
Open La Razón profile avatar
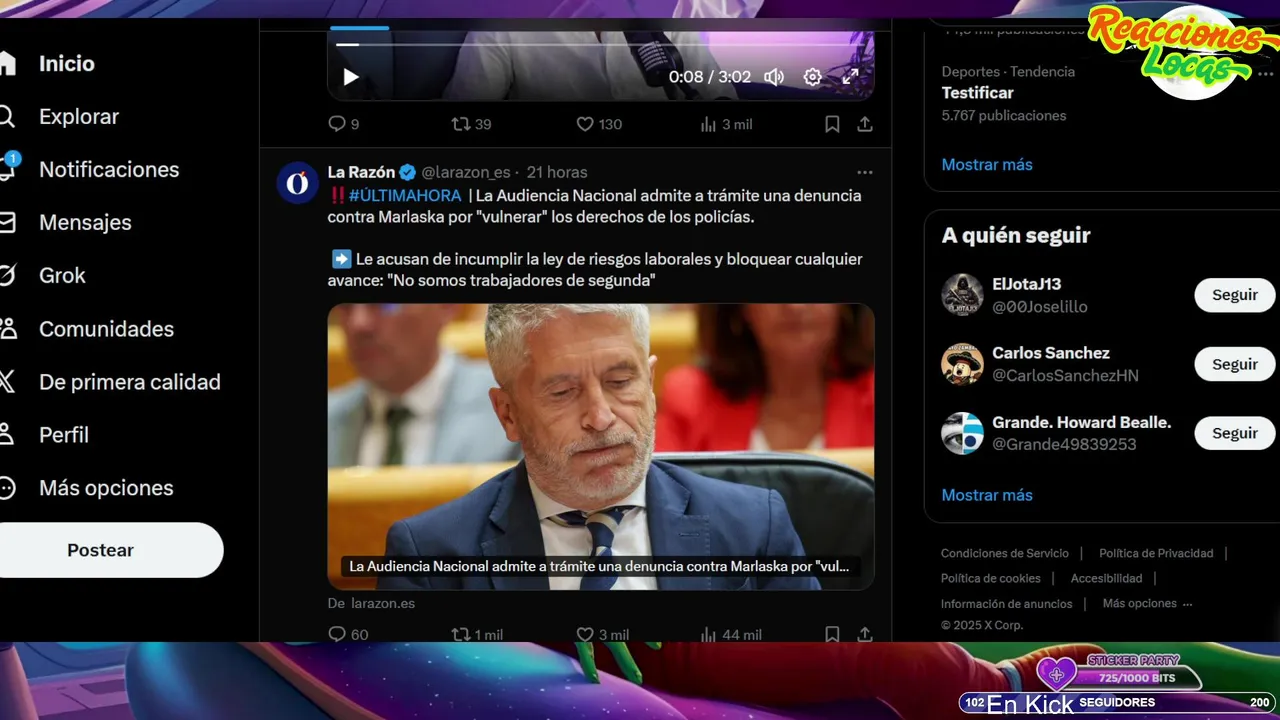(297, 183)
